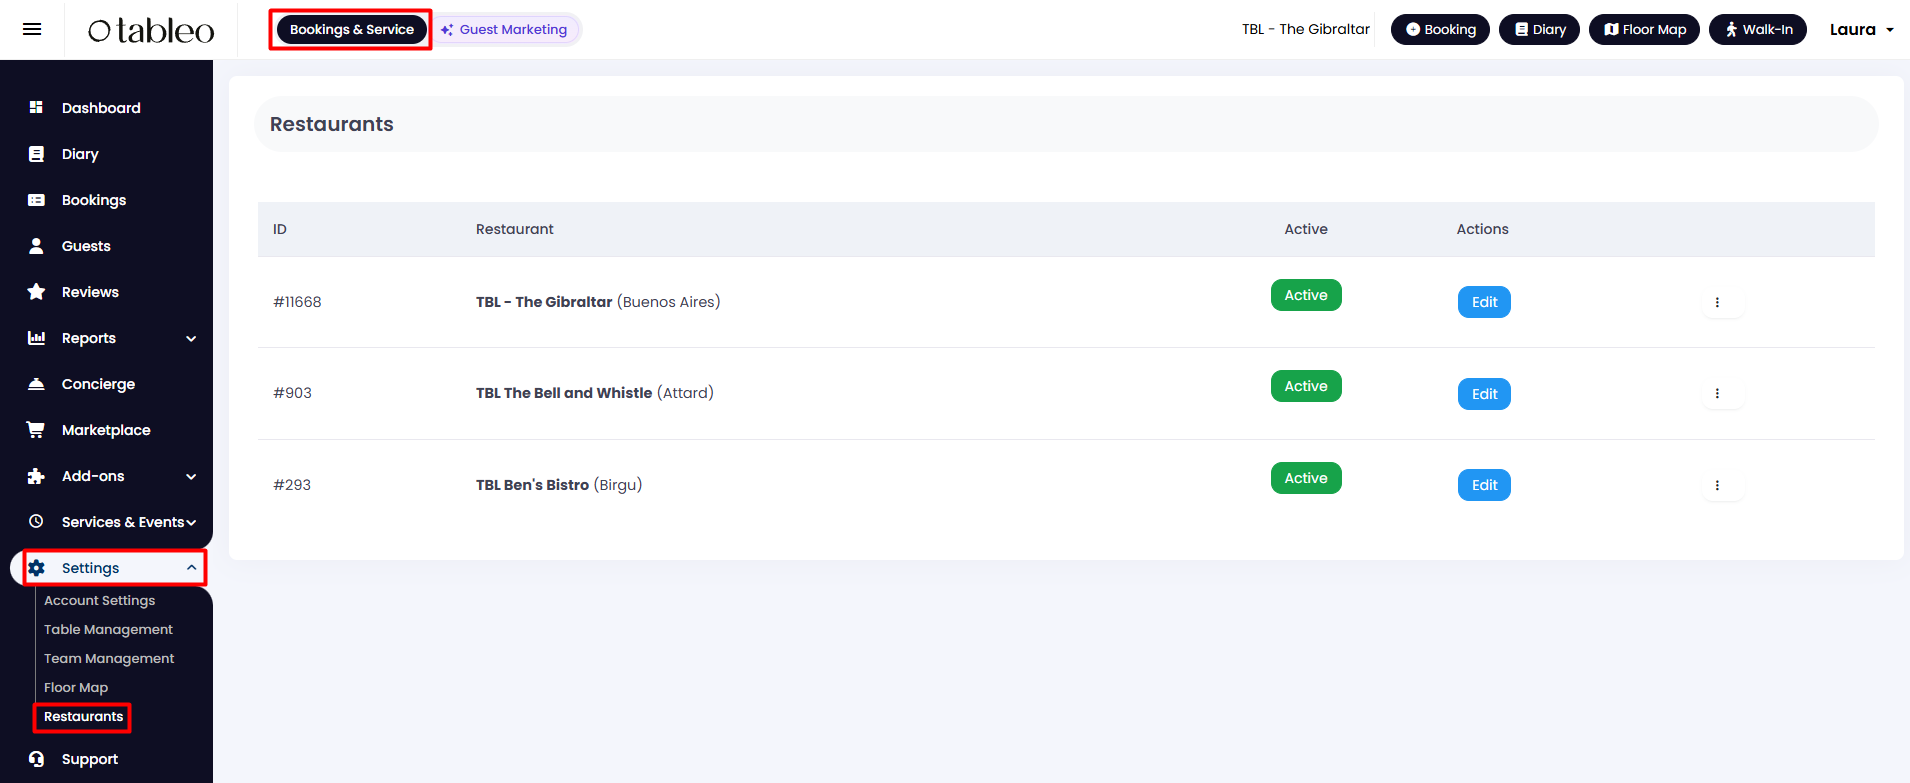Click the Diary book icon in sidebar
This screenshot has height=783, width=1910.
point(36,154)
